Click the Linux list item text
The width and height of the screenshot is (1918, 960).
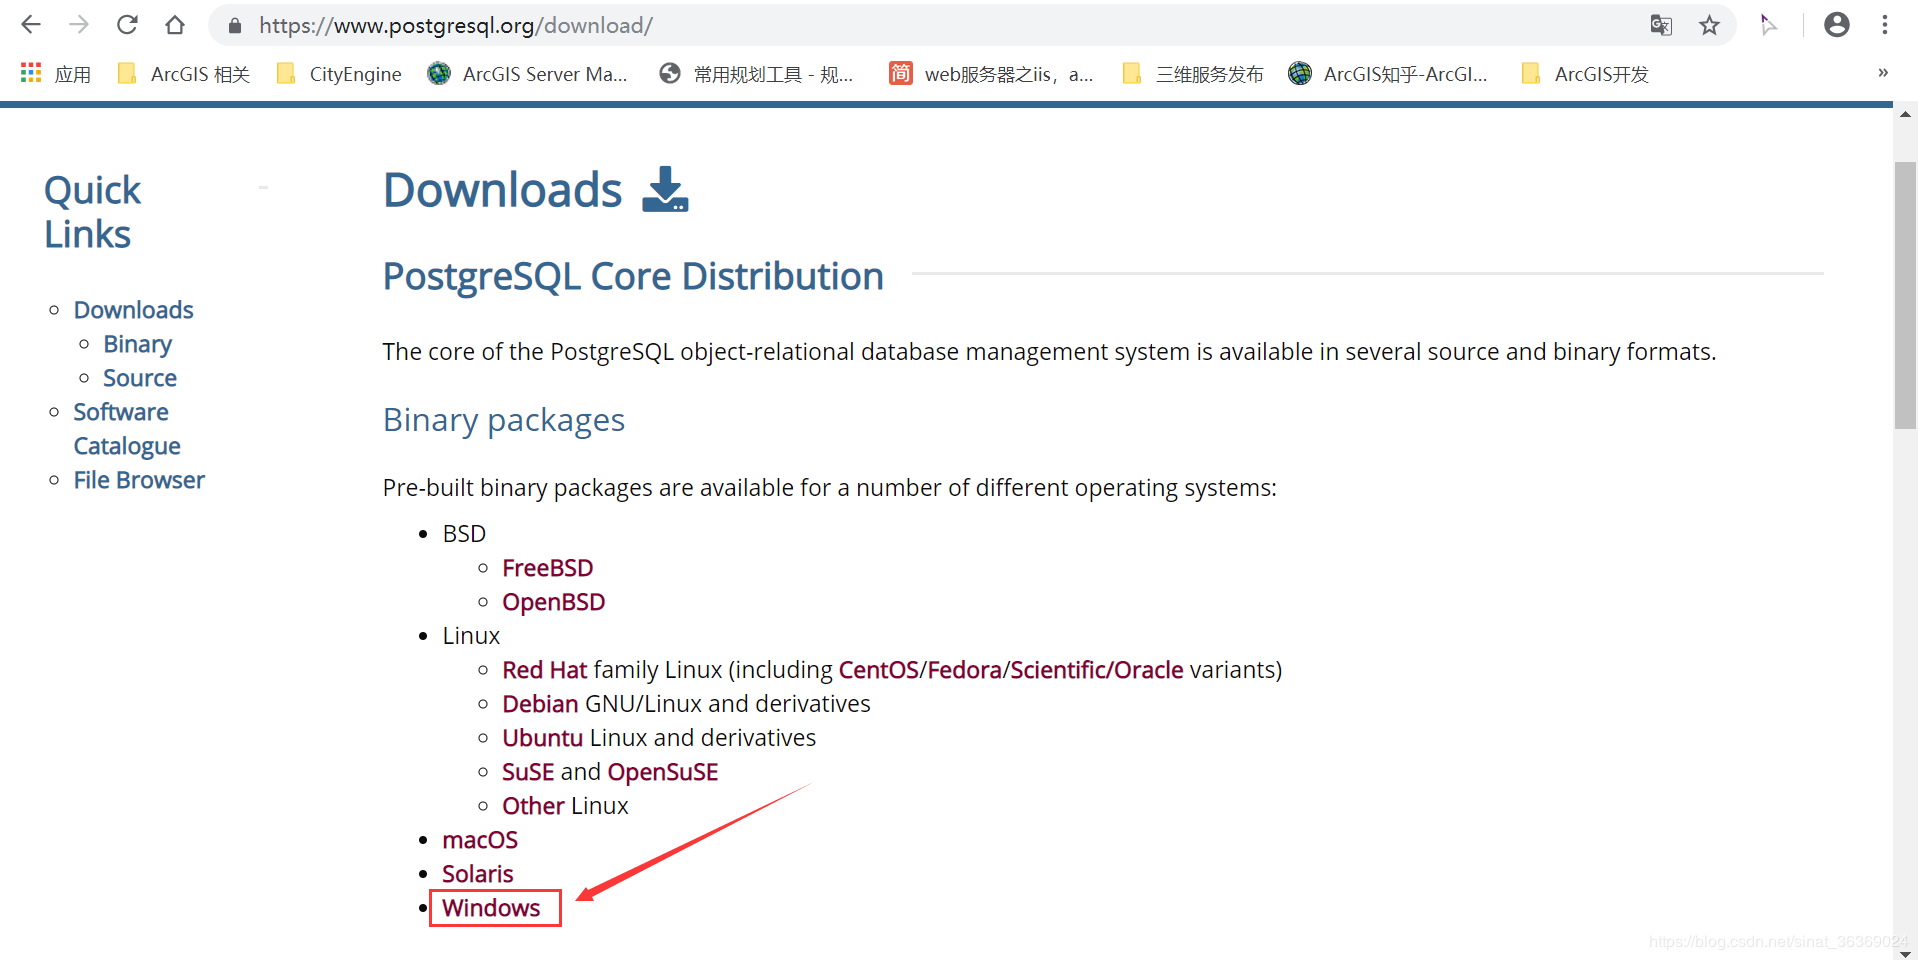coord(471,636)
